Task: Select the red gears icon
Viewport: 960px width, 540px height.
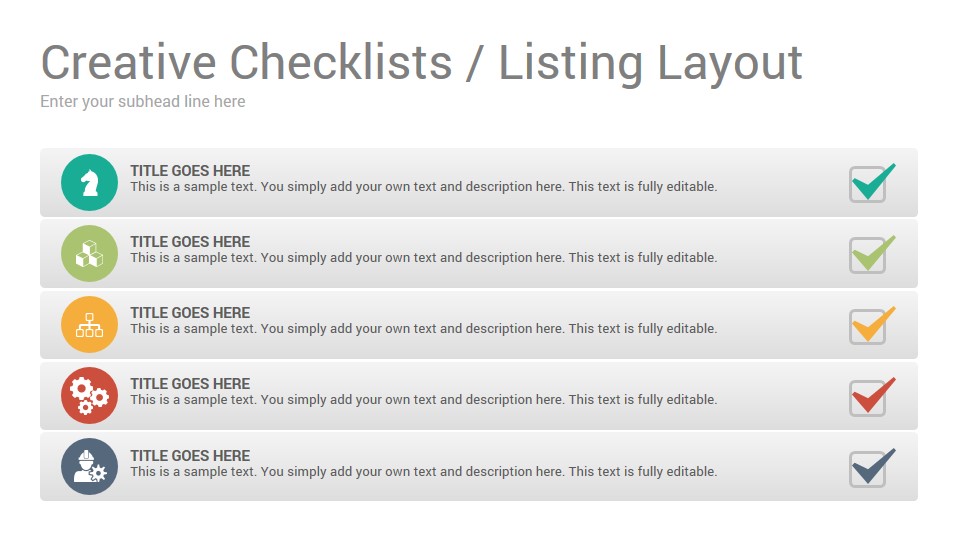Action: (89, 396)
